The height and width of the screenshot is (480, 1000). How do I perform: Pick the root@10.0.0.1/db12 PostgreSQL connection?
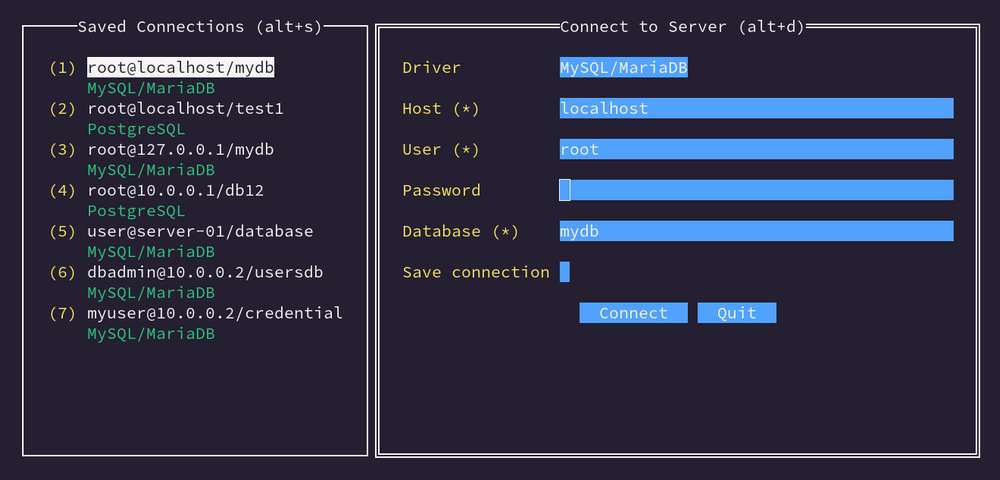pos(175,190)
